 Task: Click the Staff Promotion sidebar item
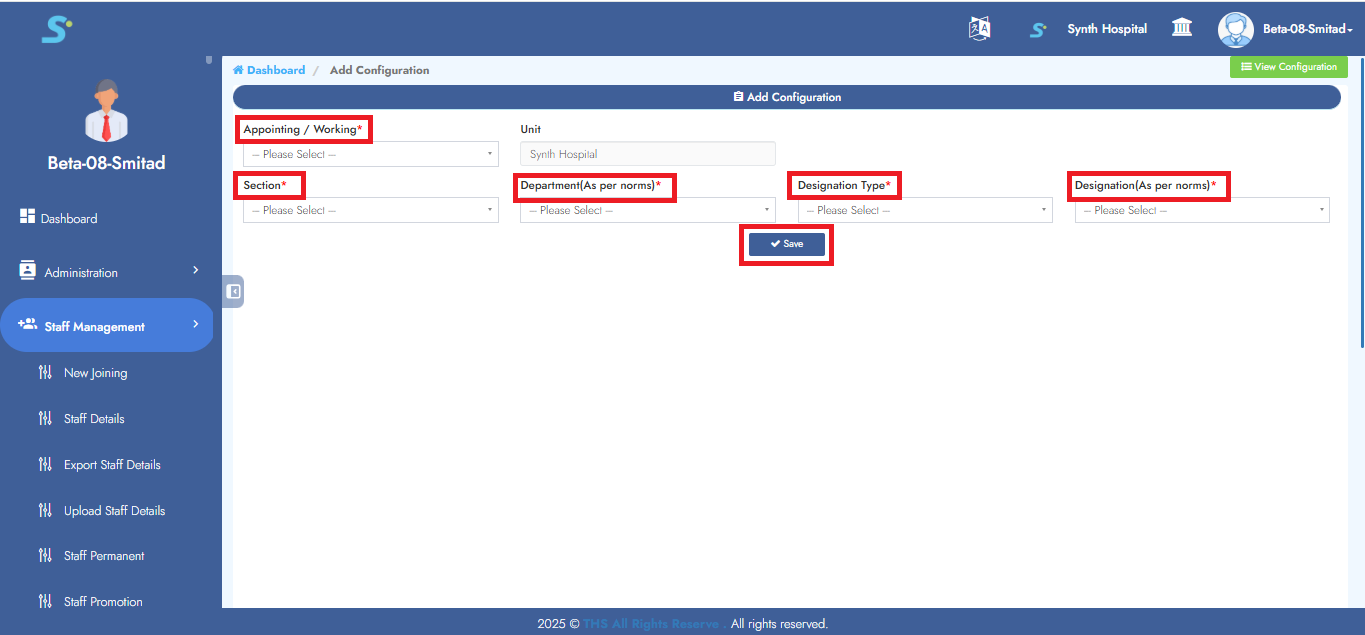coord(103,601)
